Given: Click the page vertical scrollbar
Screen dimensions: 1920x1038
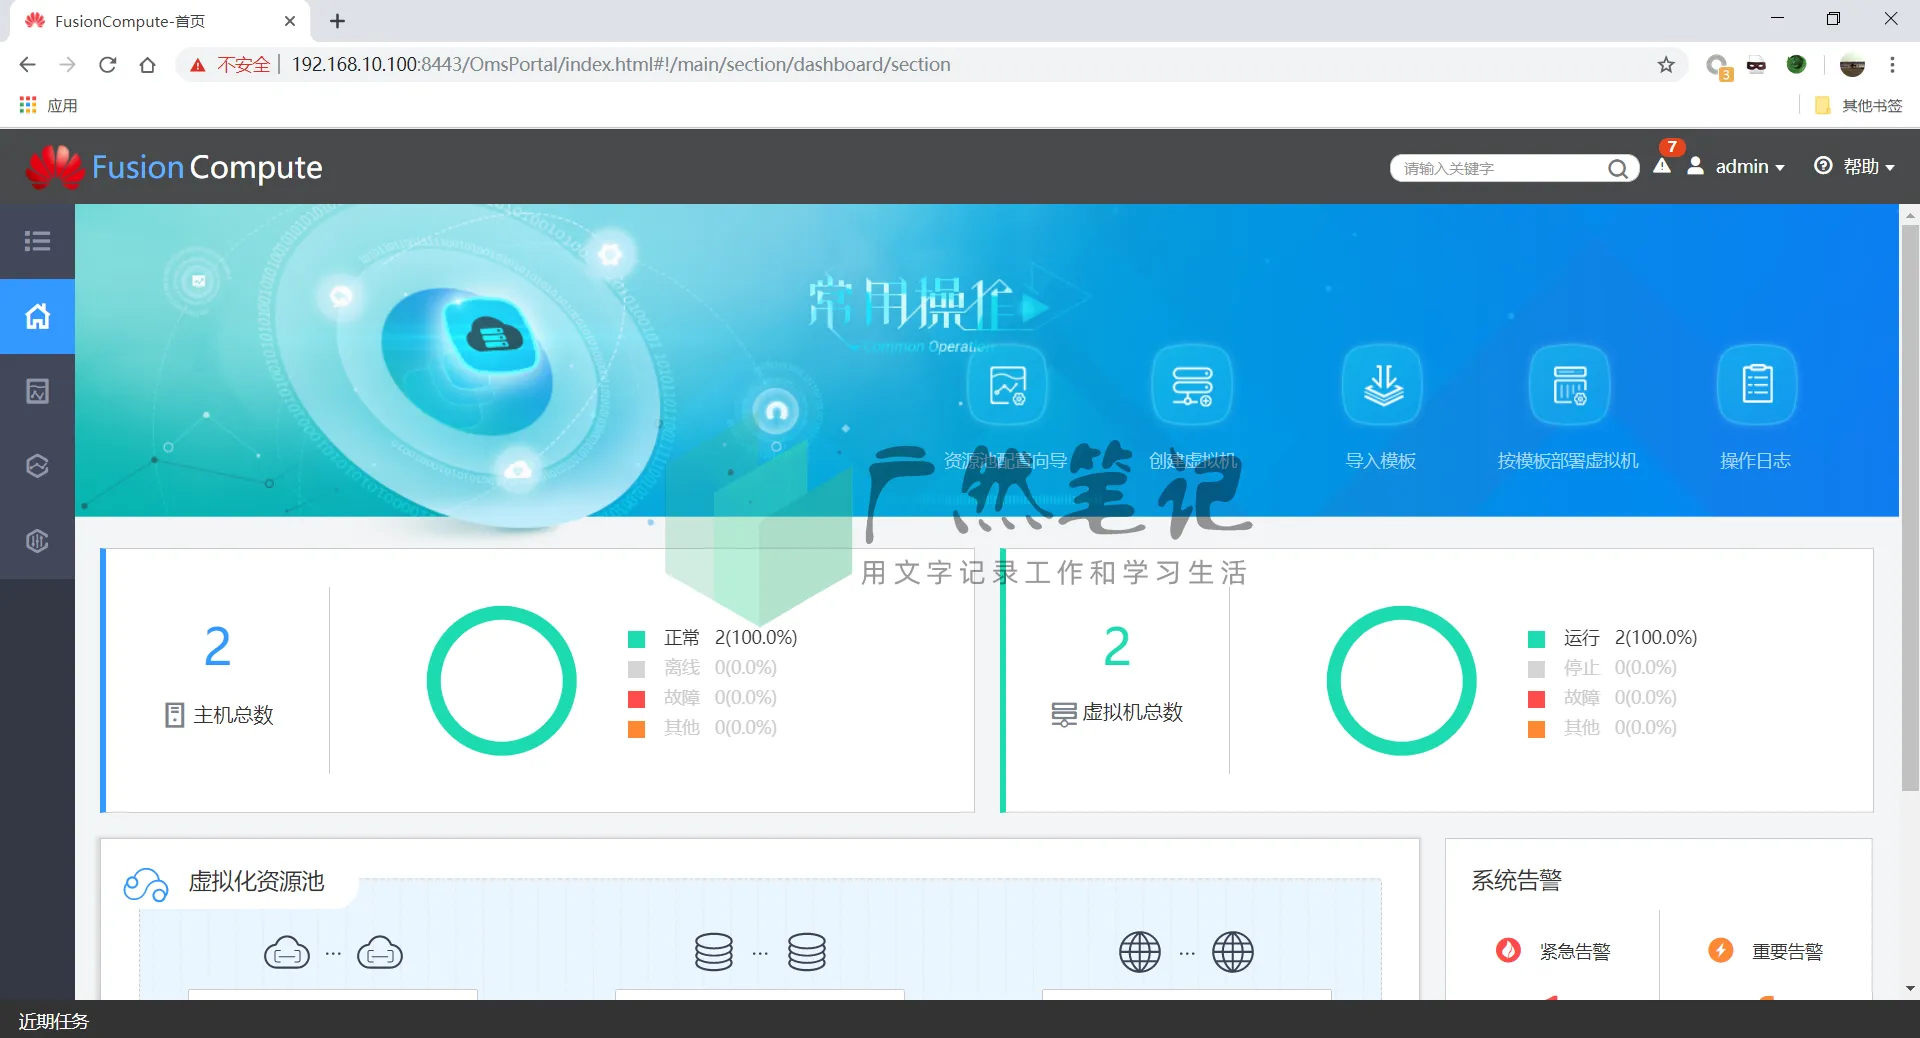Looking at the screenshot, I should click(1910, 507).
